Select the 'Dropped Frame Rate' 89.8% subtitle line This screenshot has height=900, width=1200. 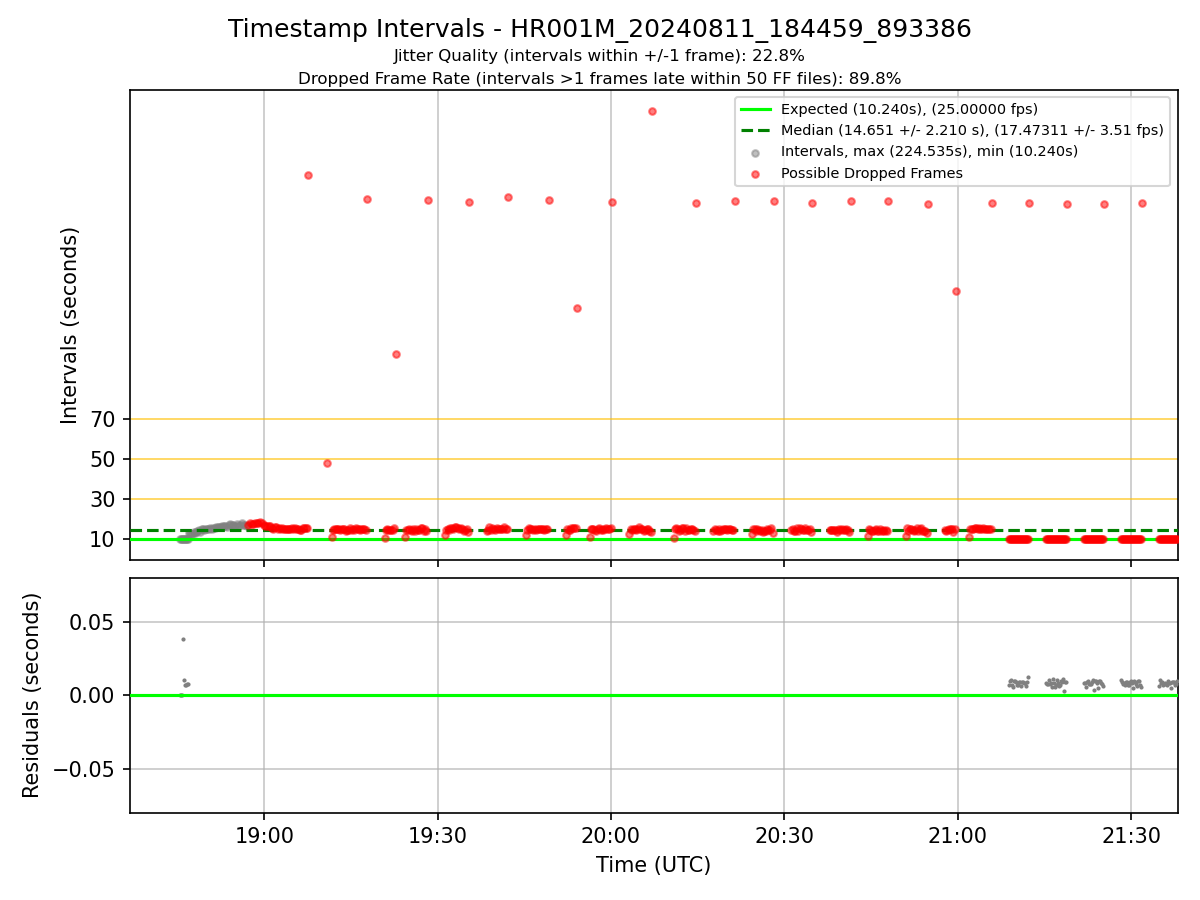pyautogui.click(x=599, y=78)
